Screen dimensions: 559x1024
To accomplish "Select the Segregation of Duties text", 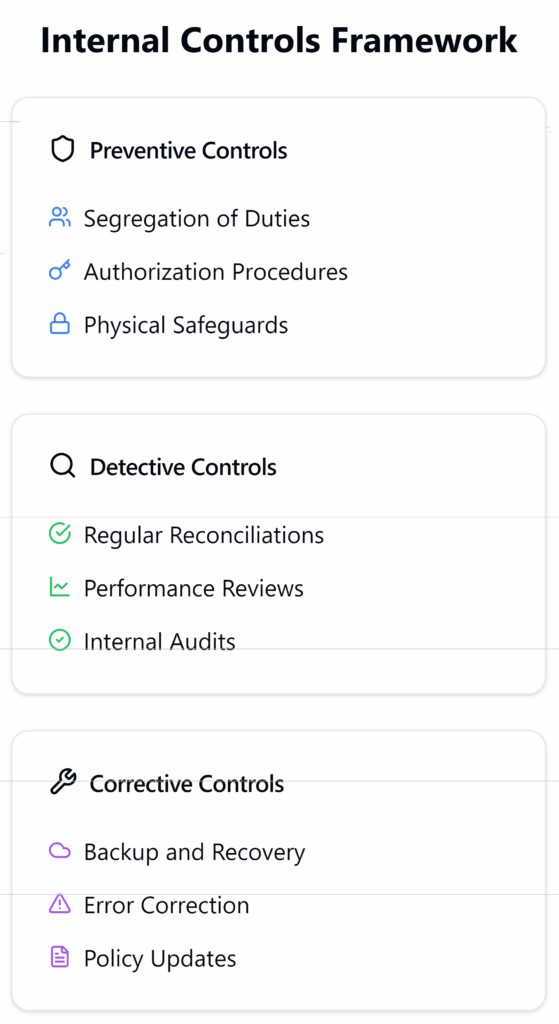I will pyautogui.click(x=197, y=218).
